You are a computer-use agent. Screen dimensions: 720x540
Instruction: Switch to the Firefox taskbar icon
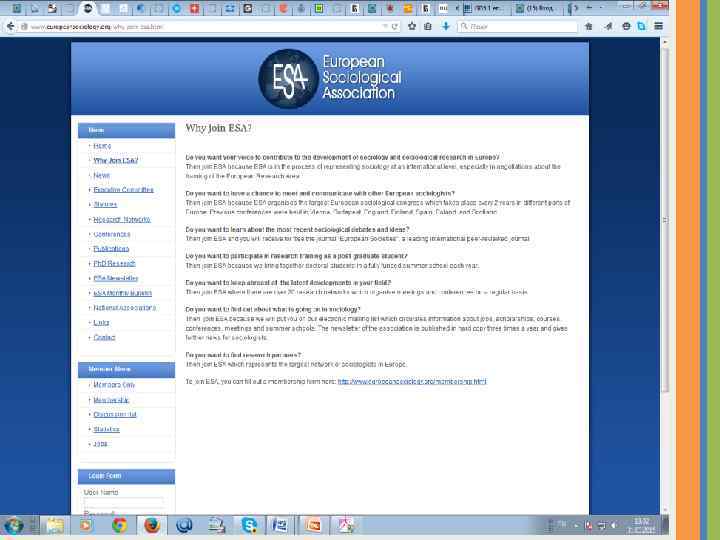(152, 526)
